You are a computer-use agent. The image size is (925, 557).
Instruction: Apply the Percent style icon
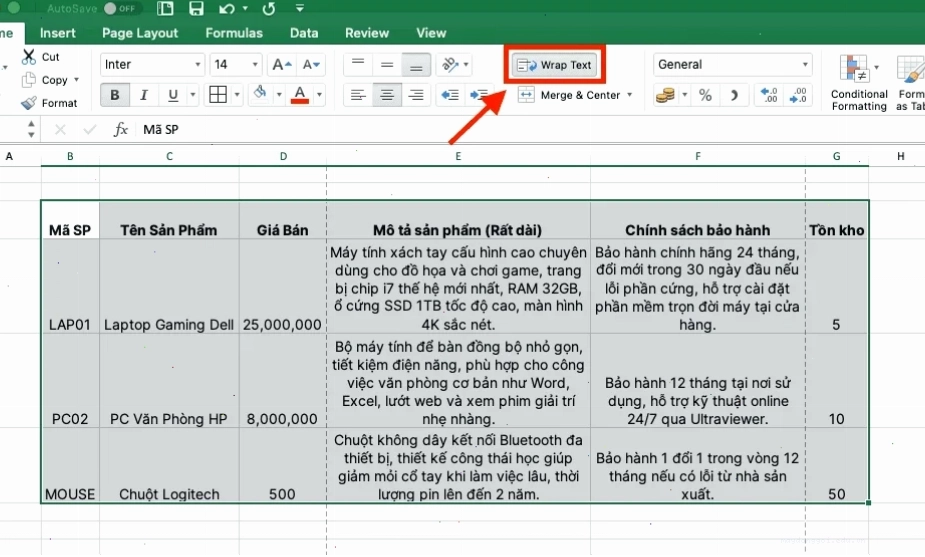(x=705, y=95)
